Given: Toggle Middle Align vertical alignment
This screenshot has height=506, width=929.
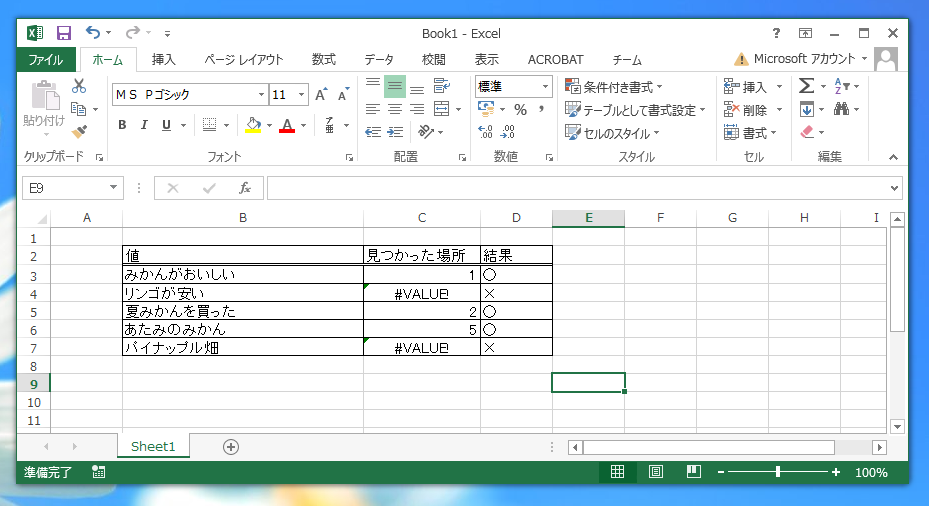Looking at the screenshot, I should pyautogui.click(x=395, y=87).
